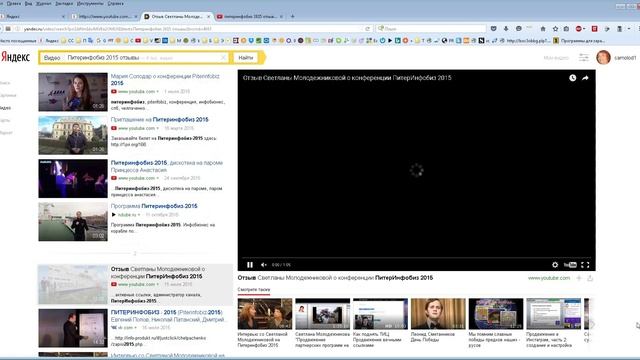Show next related videos with right arrow
Viewport: 640px width, 360px height.
point(592,324)
